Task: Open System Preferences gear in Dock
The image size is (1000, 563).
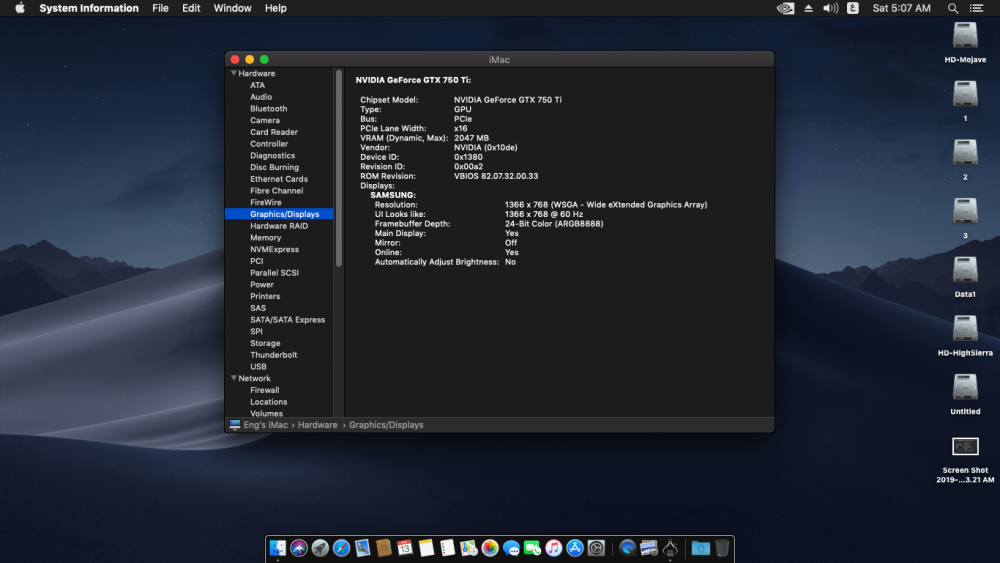Action: (596, 548)
